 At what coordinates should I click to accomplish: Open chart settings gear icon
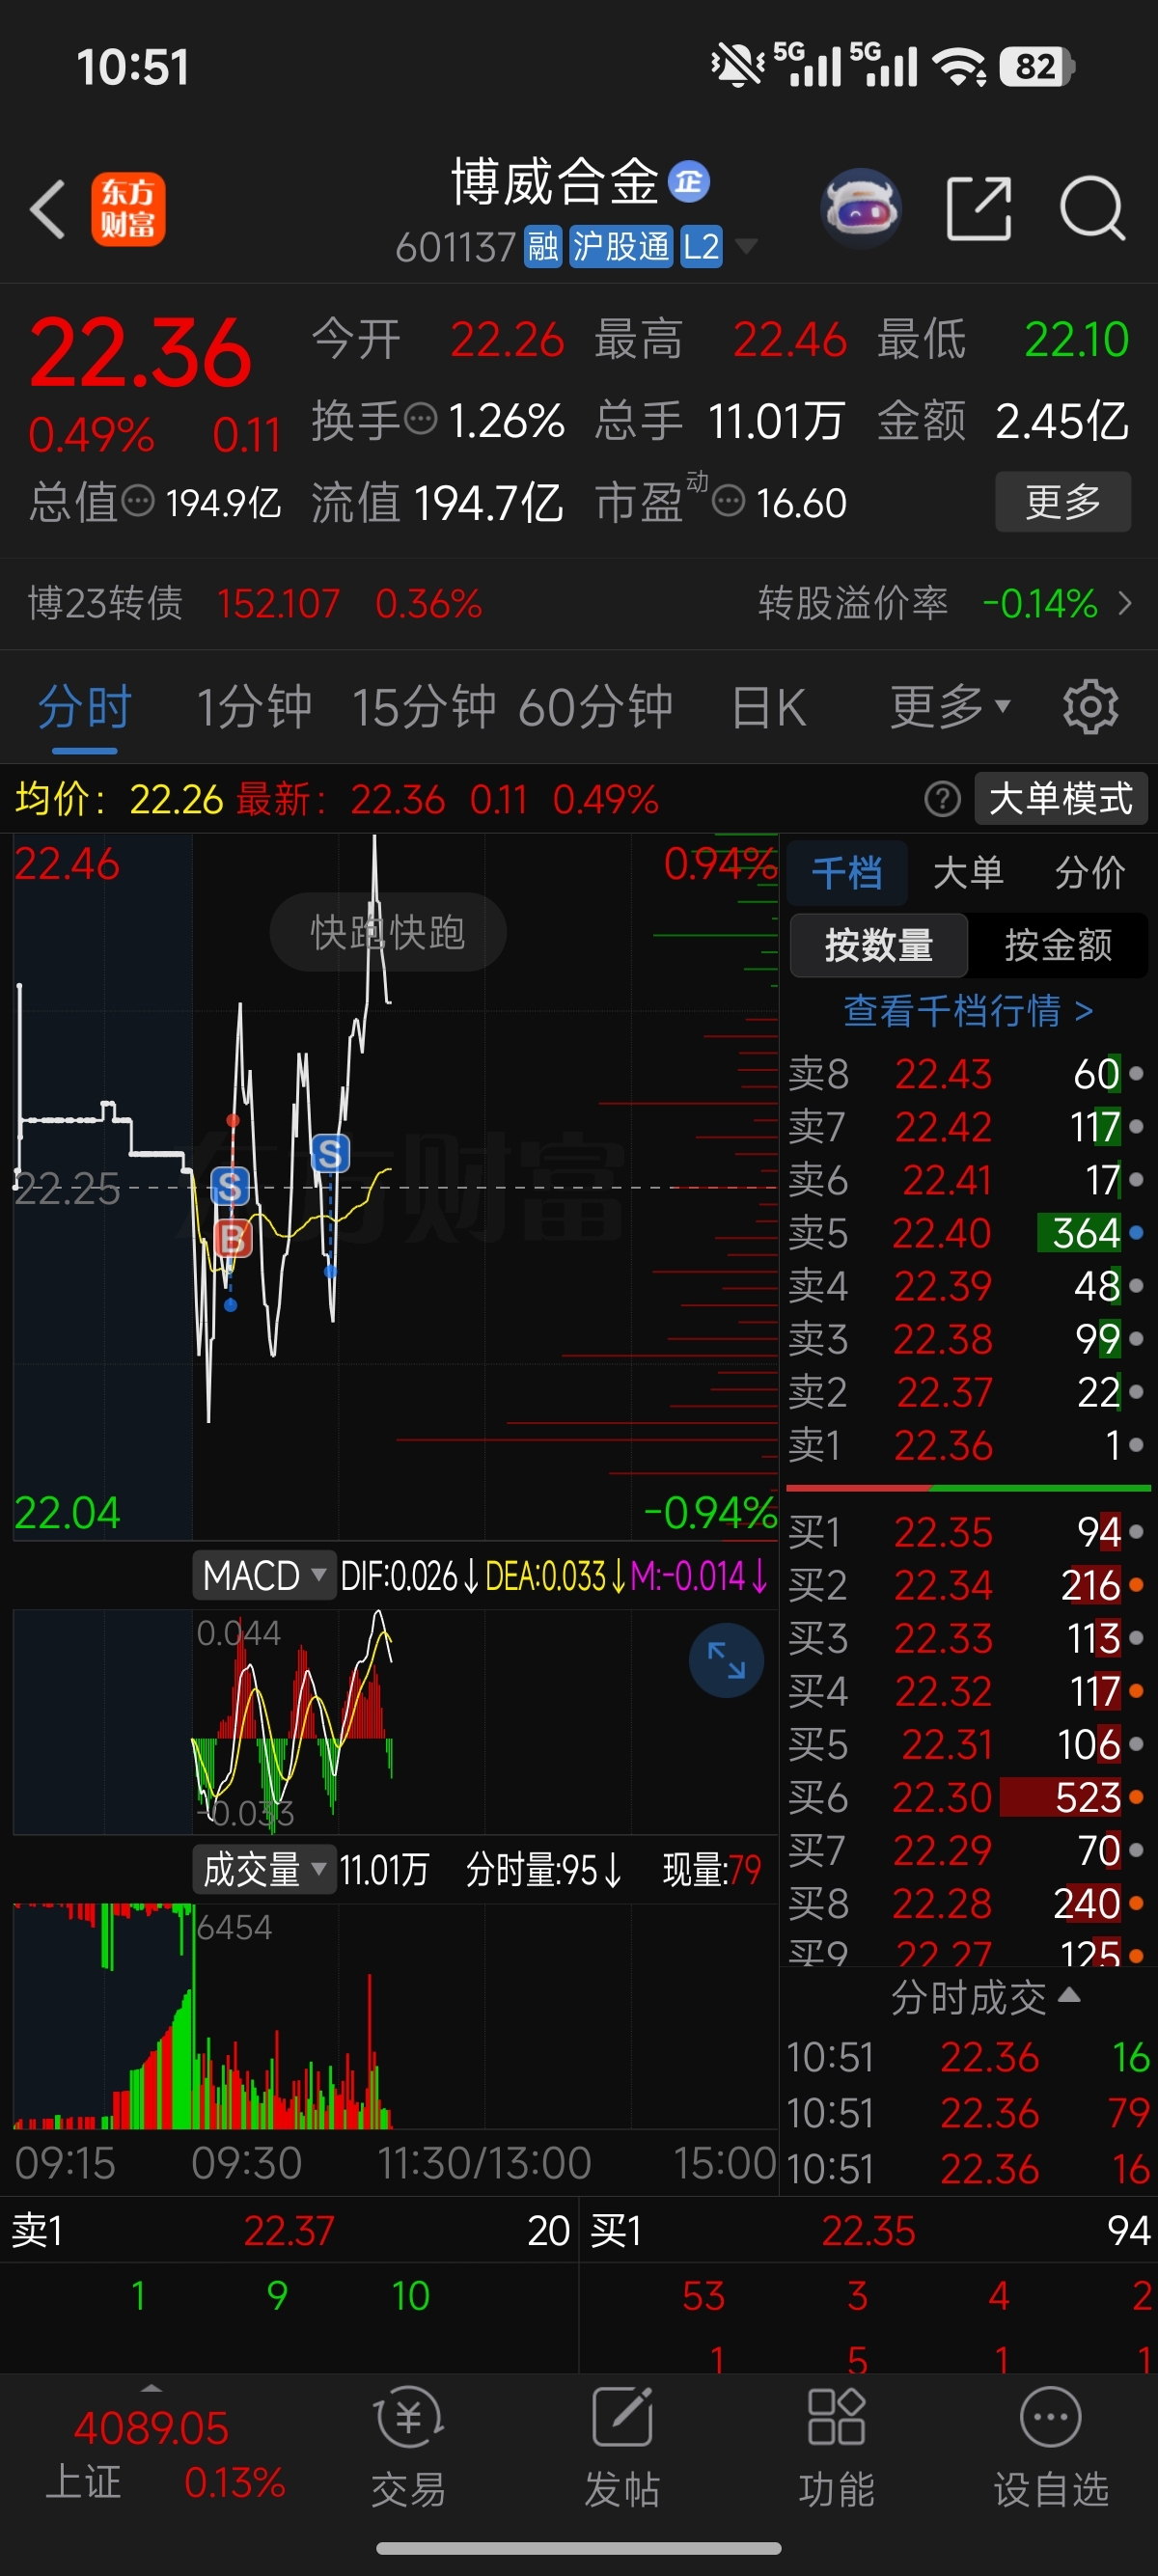1090,707
